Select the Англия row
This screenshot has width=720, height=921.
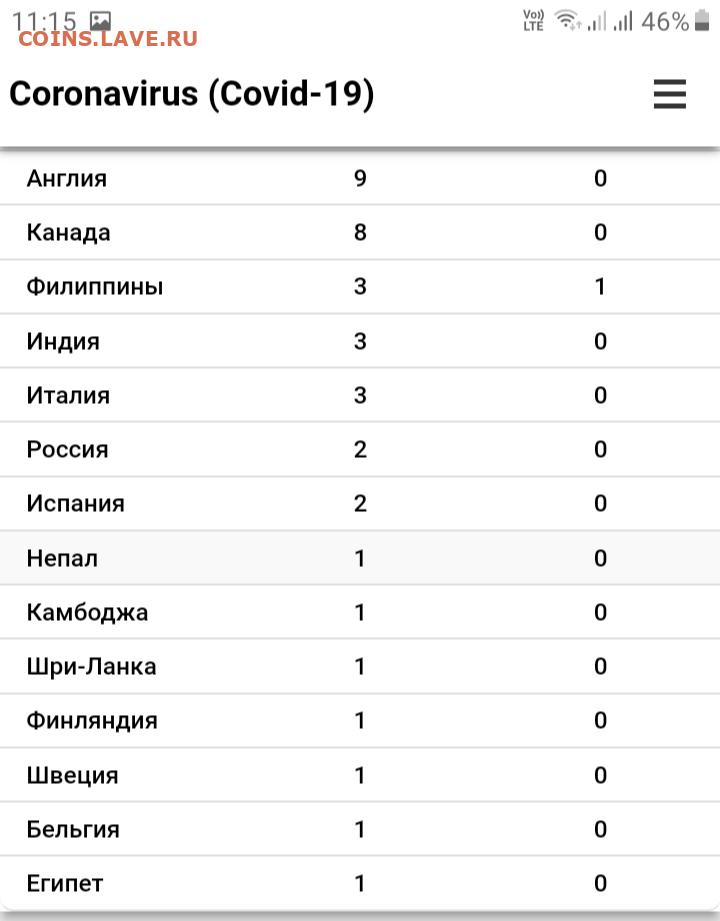pos(360,178)
